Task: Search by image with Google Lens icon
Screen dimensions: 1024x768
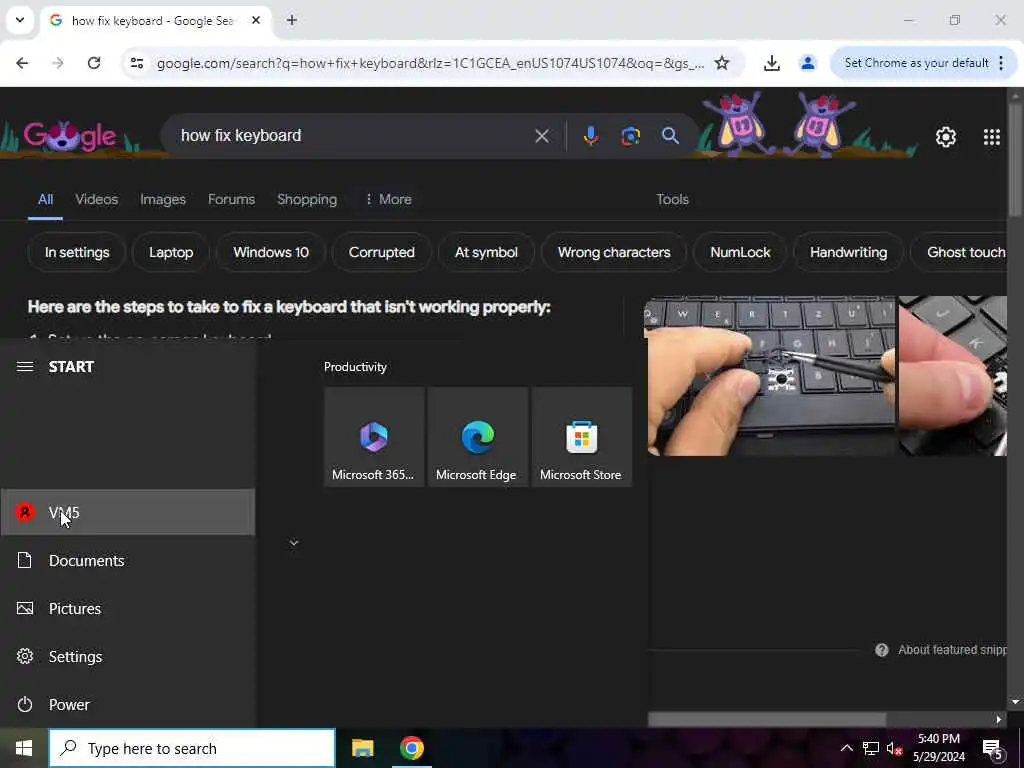Action: click(630, 136)
